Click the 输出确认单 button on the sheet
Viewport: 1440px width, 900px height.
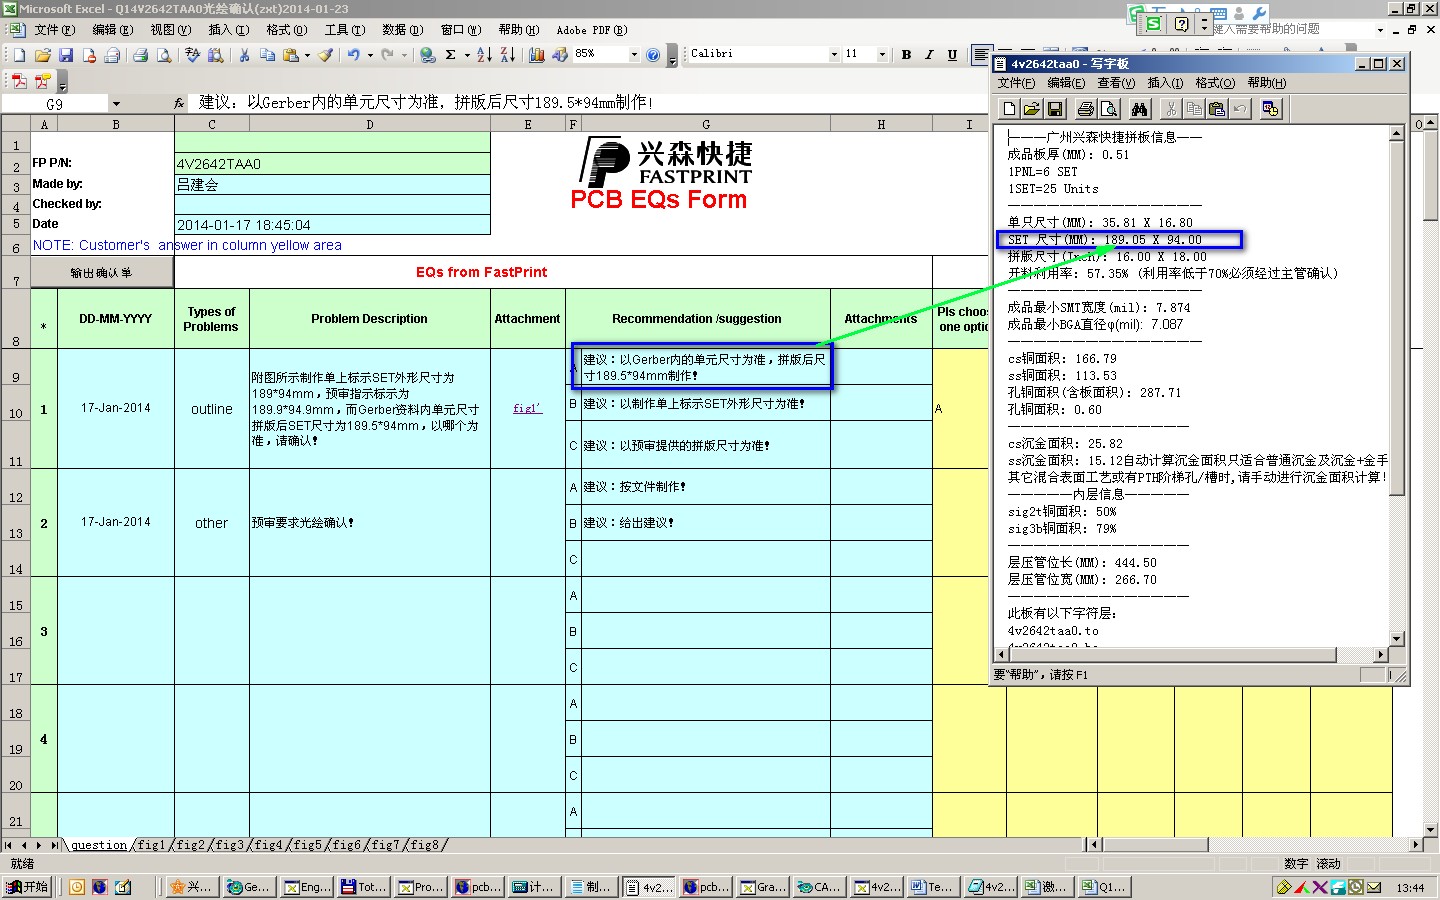(x=101, y=273)
